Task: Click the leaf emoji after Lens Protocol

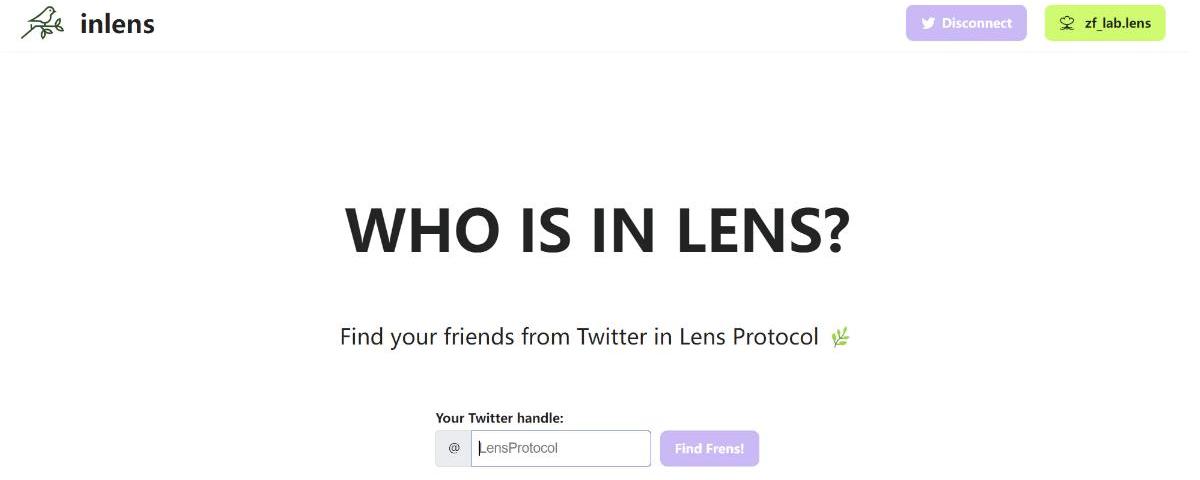Action: tap(840, 338)
